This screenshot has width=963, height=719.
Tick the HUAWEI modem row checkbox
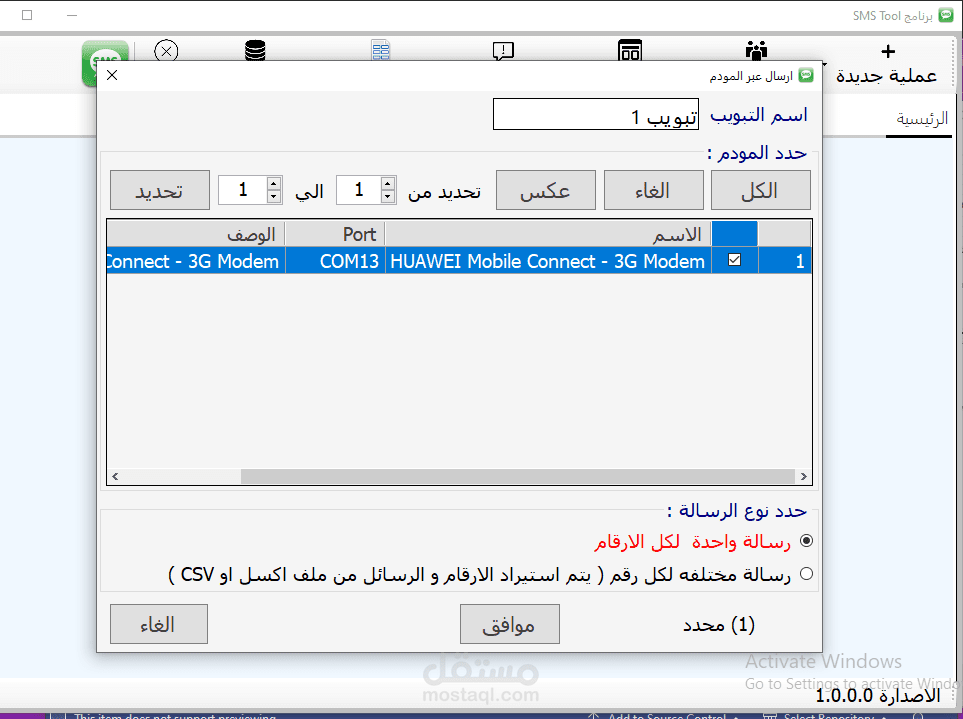734,260
